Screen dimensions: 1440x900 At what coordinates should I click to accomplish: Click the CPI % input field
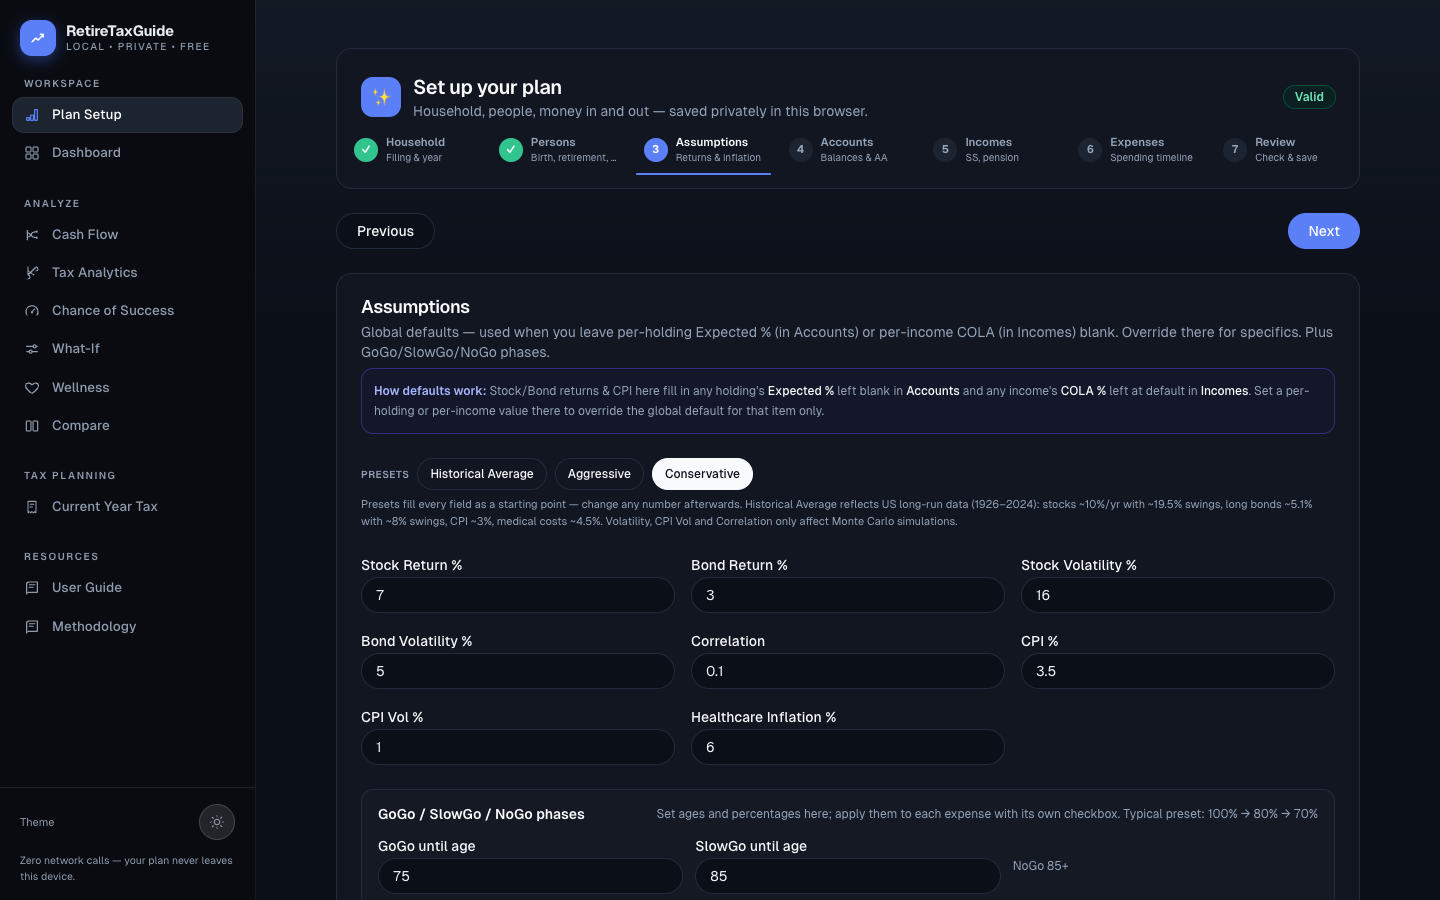point(1178,671)
